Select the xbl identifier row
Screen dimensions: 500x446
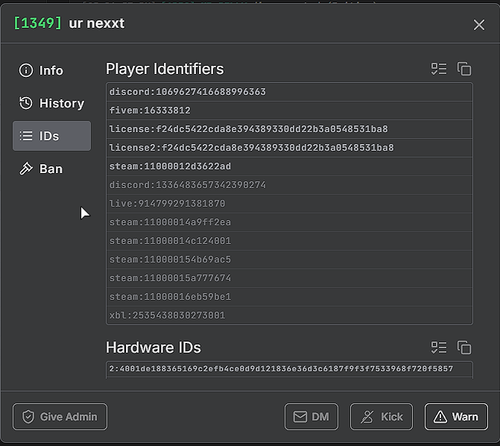[289, 315]
